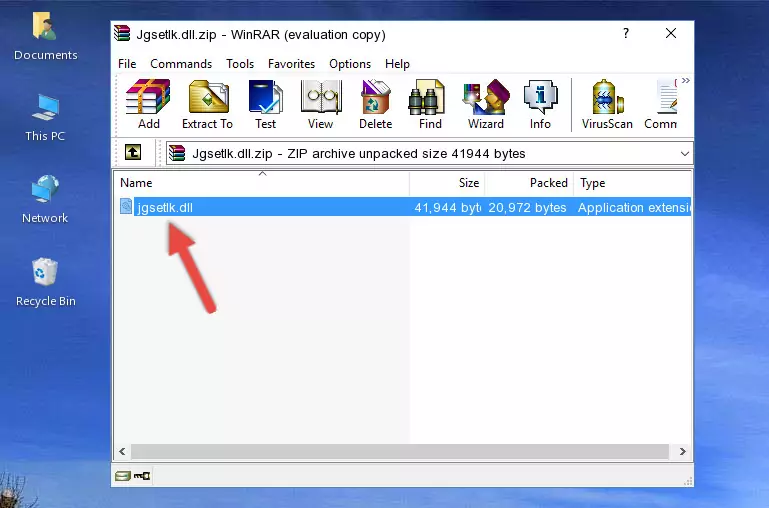Viewport: 769px width, 508px height.
Task: Click the Application extension type cell
Action: pos(634,207)
